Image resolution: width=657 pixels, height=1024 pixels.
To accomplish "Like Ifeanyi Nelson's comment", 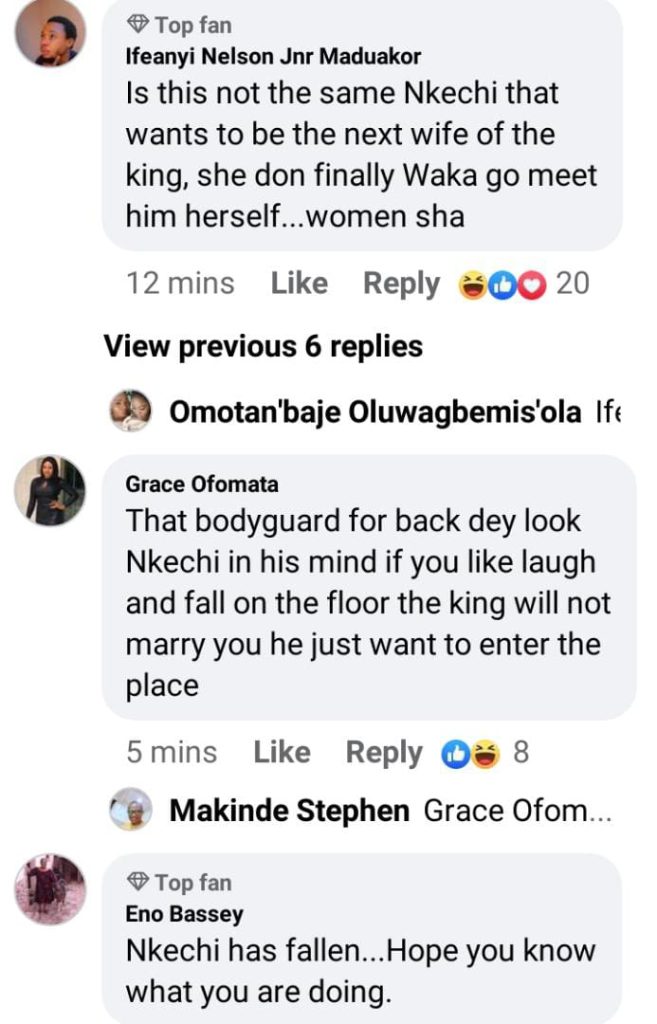I will 299,284.
